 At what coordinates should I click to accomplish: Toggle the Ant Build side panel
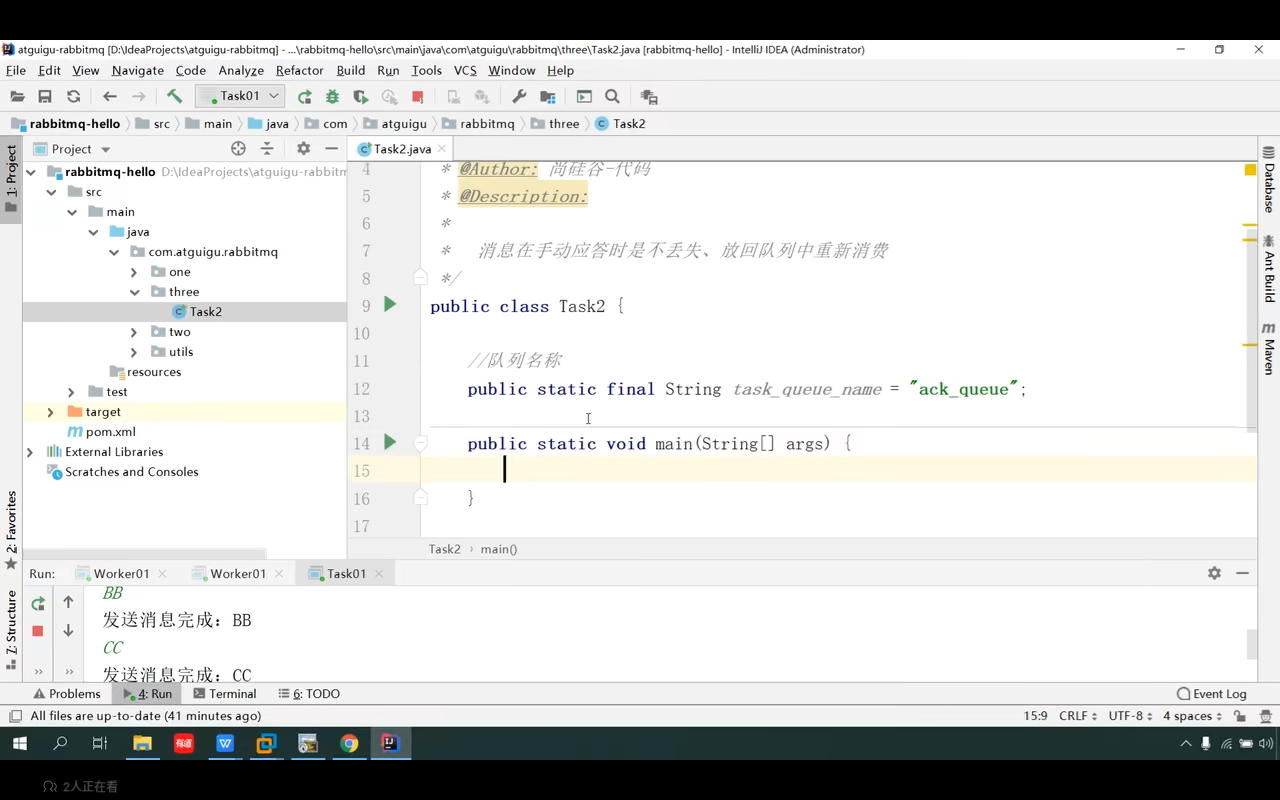pos(1269,268)
